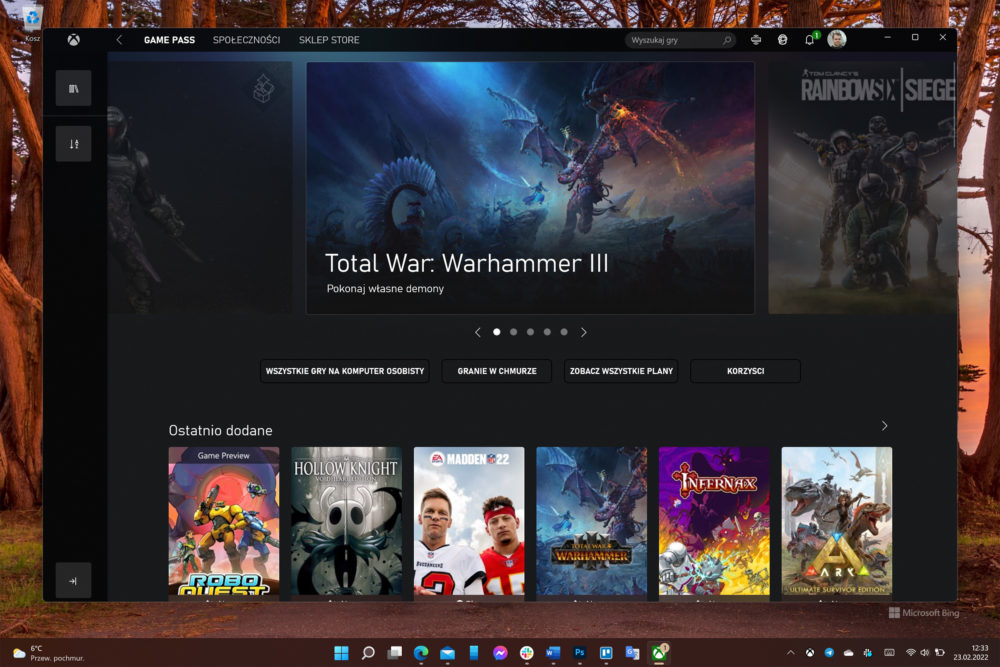Click the magnifier icon in the game search box
Image resolution: width=1000 pixels, height=667 pixels.
pyautogui.click(x=726, y=40)
